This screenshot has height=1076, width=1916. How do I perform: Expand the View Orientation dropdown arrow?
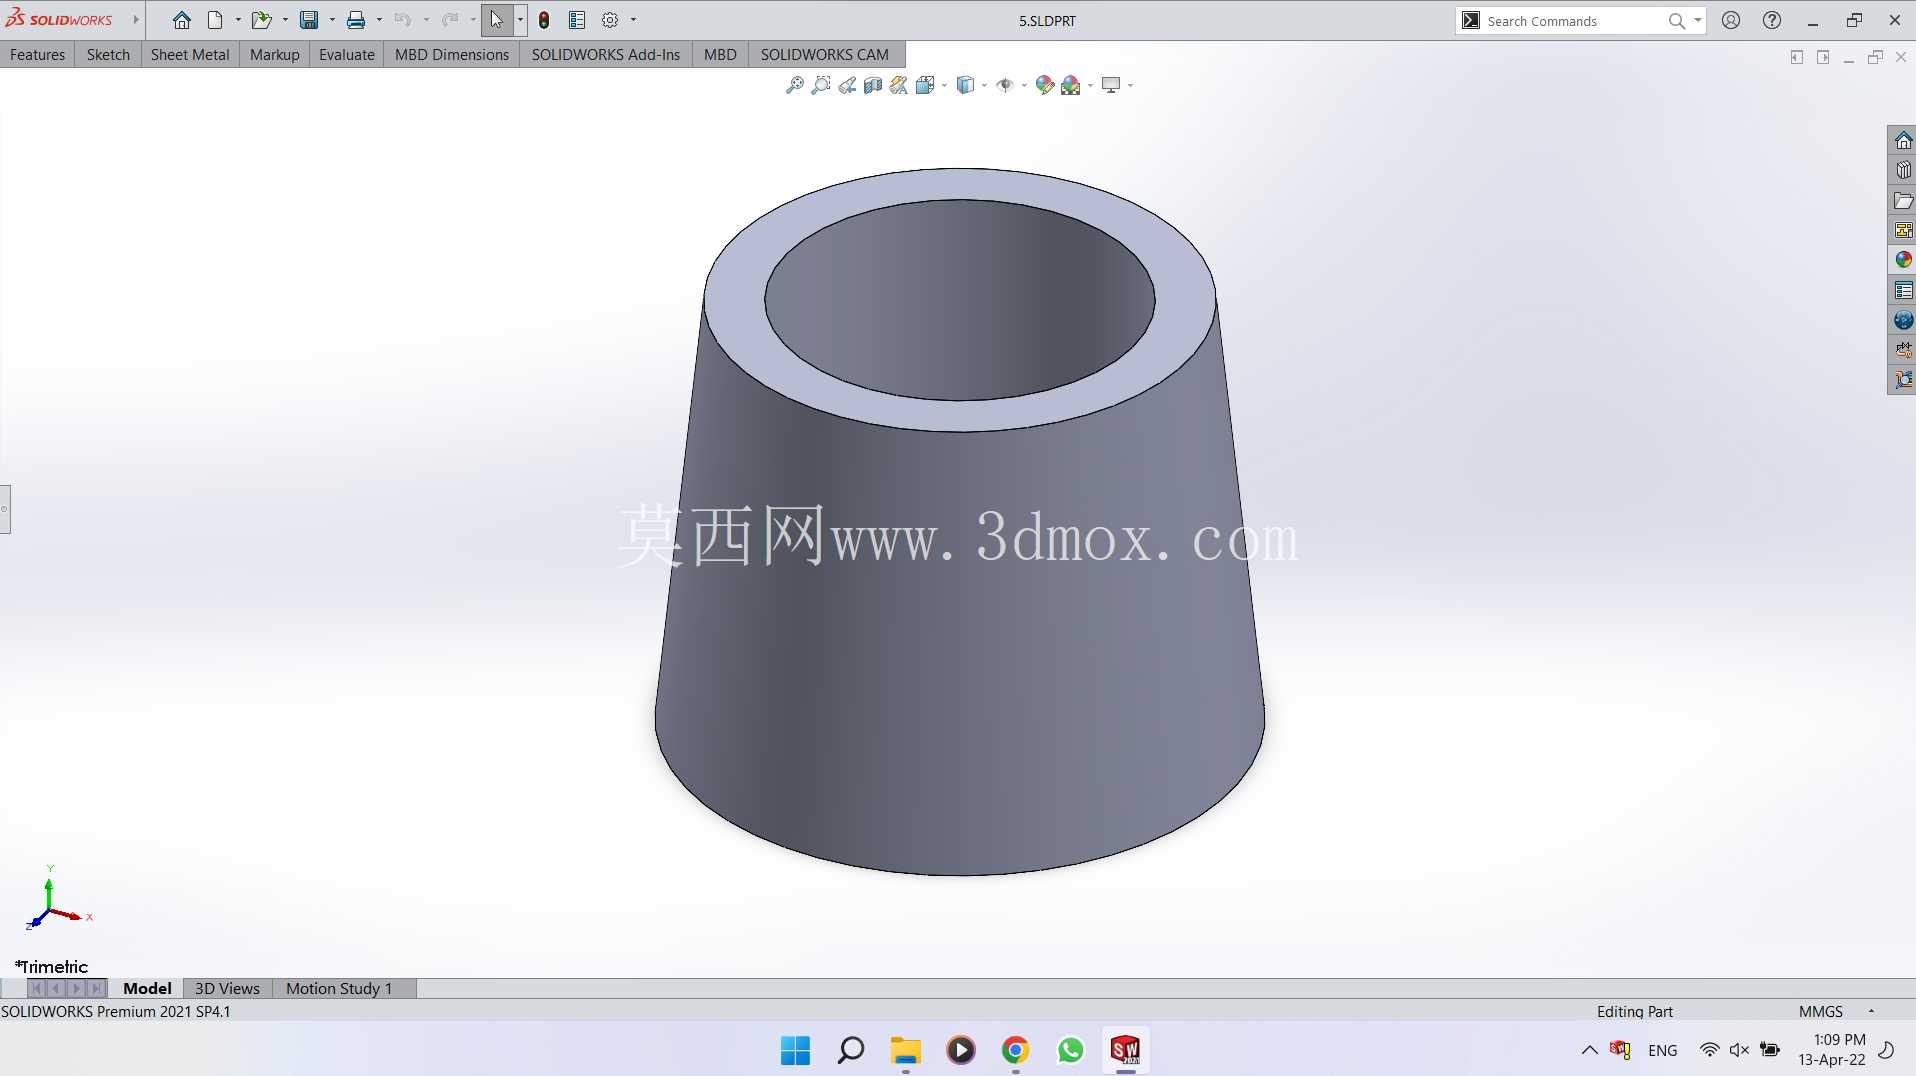pyautogui.click(x=944, y=85)
